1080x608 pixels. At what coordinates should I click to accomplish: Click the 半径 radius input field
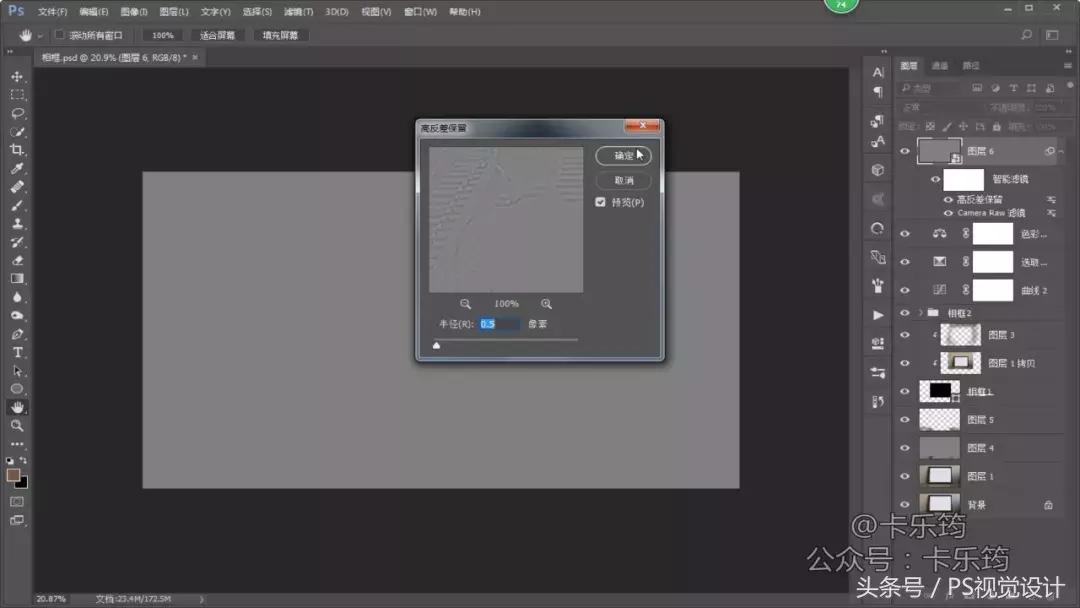click(x=500, y=323)
